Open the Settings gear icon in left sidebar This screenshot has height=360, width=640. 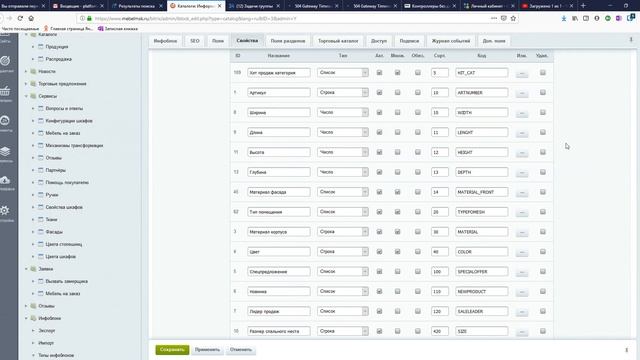coord(5,210)
